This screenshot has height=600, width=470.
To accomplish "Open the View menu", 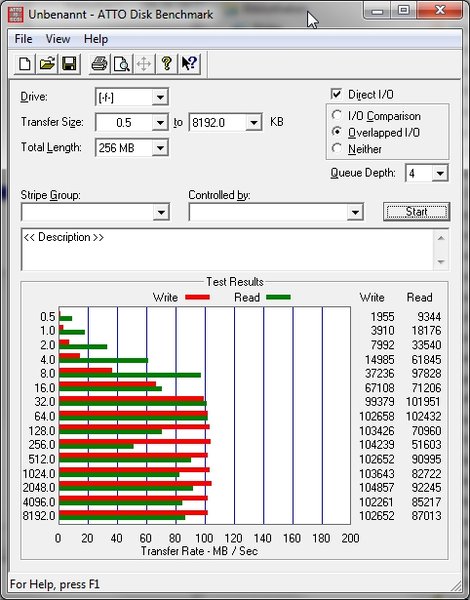I will click(58, 39).
